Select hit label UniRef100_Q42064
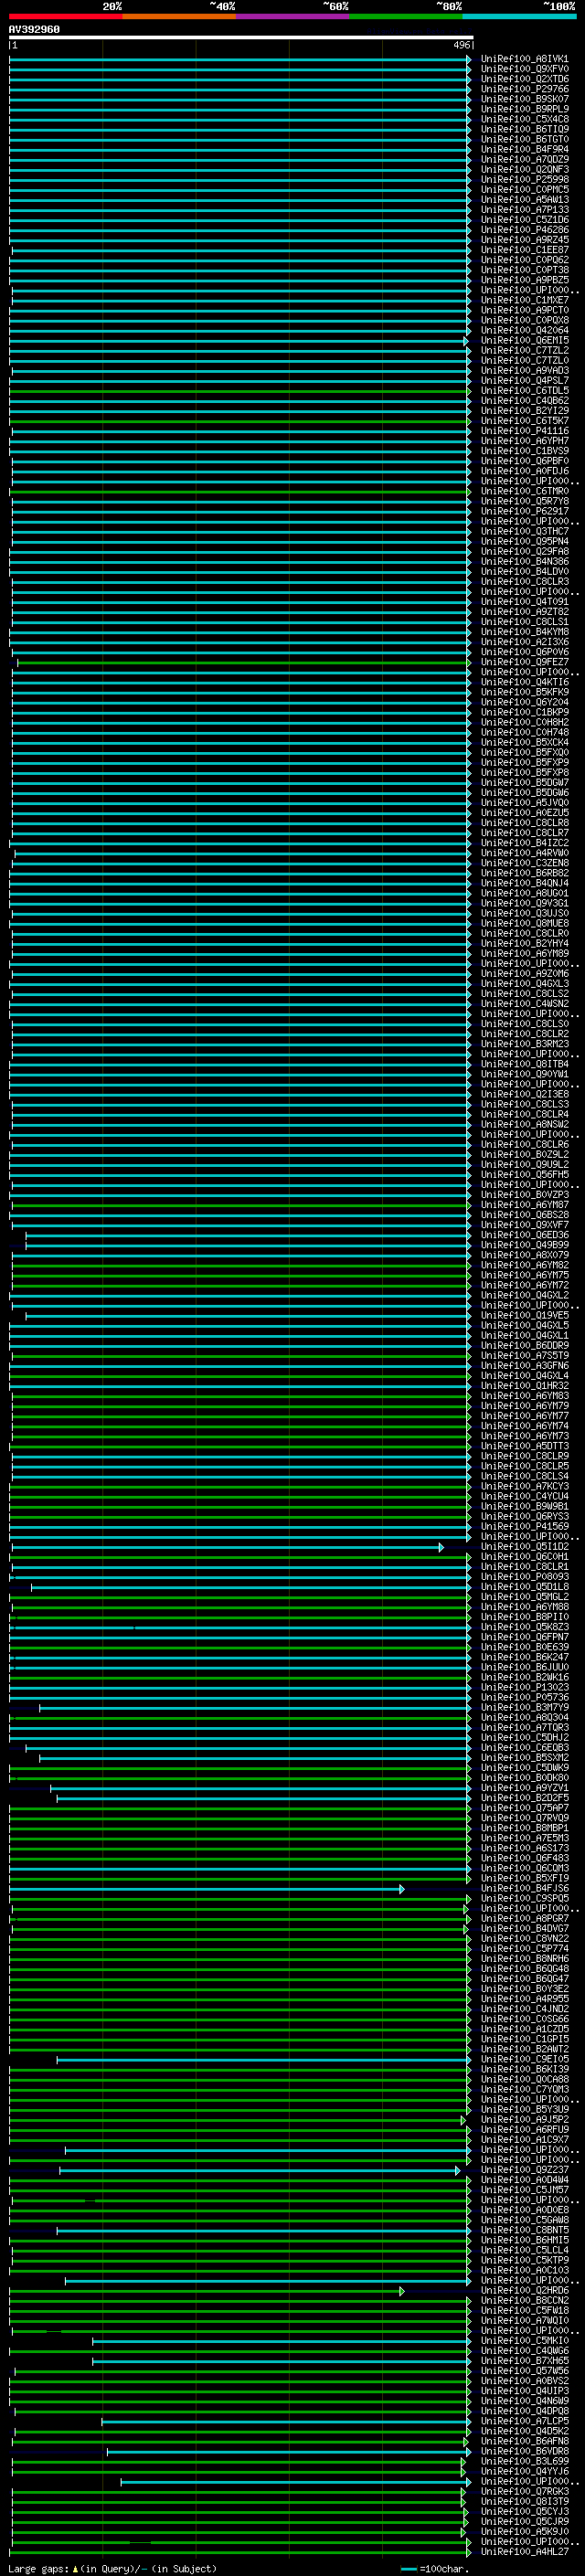Screen dimensions: 585x2576 pyautogui.click(x=524, y=330)
